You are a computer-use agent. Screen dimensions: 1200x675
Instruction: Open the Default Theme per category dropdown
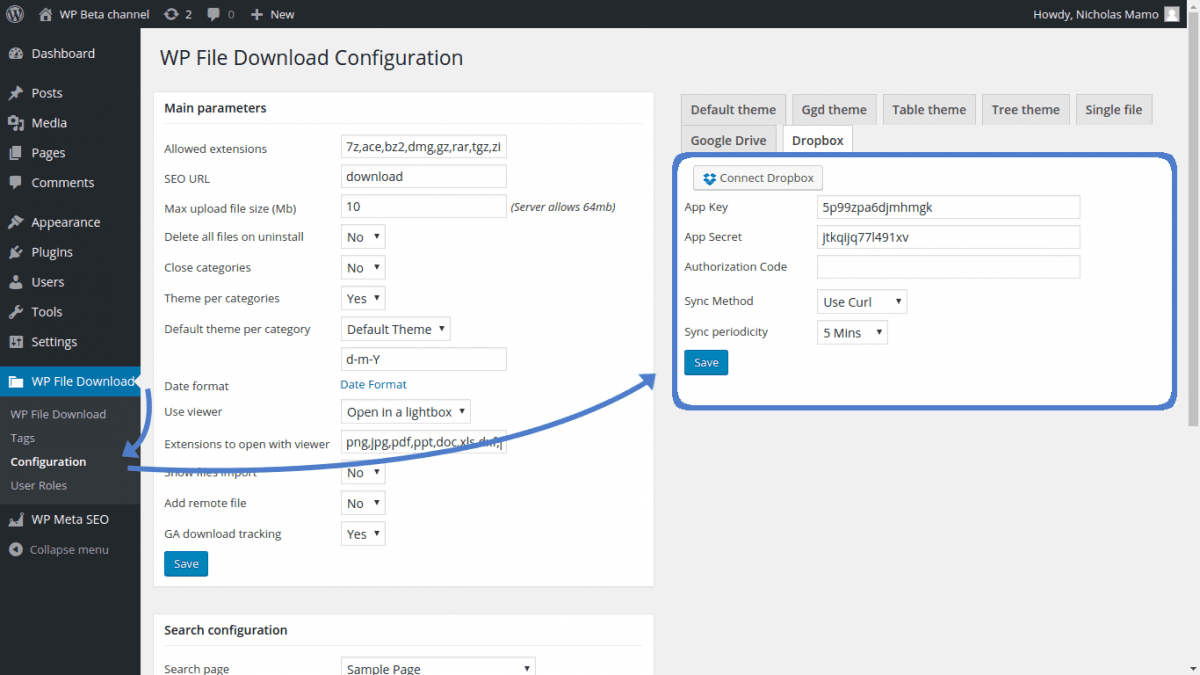click(396, 329)
